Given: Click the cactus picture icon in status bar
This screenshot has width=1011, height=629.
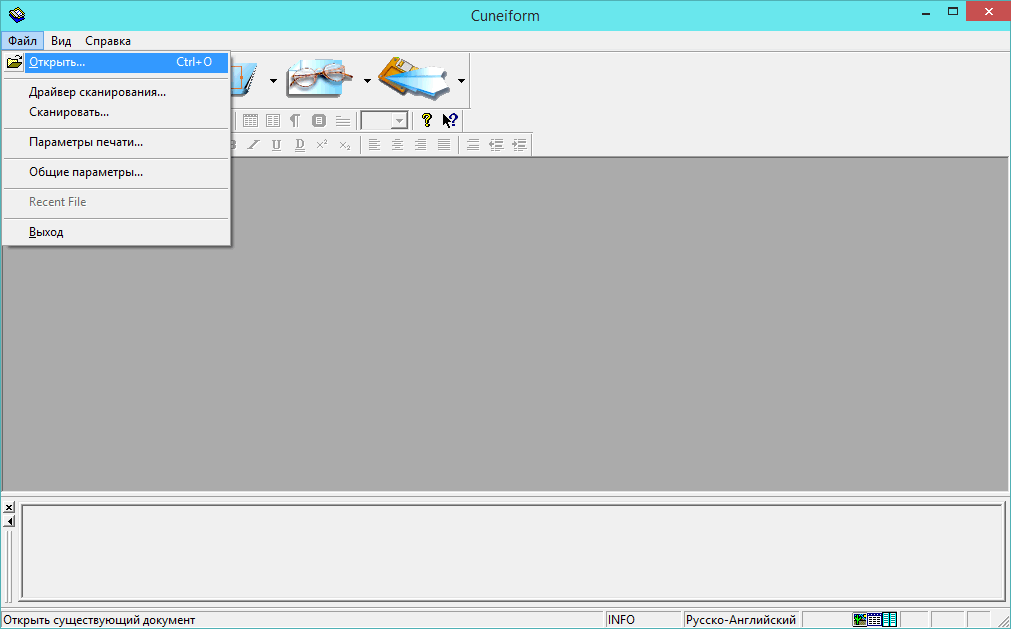Looking at the screenshot, I should pyautogui.click(x=859, y=620).
